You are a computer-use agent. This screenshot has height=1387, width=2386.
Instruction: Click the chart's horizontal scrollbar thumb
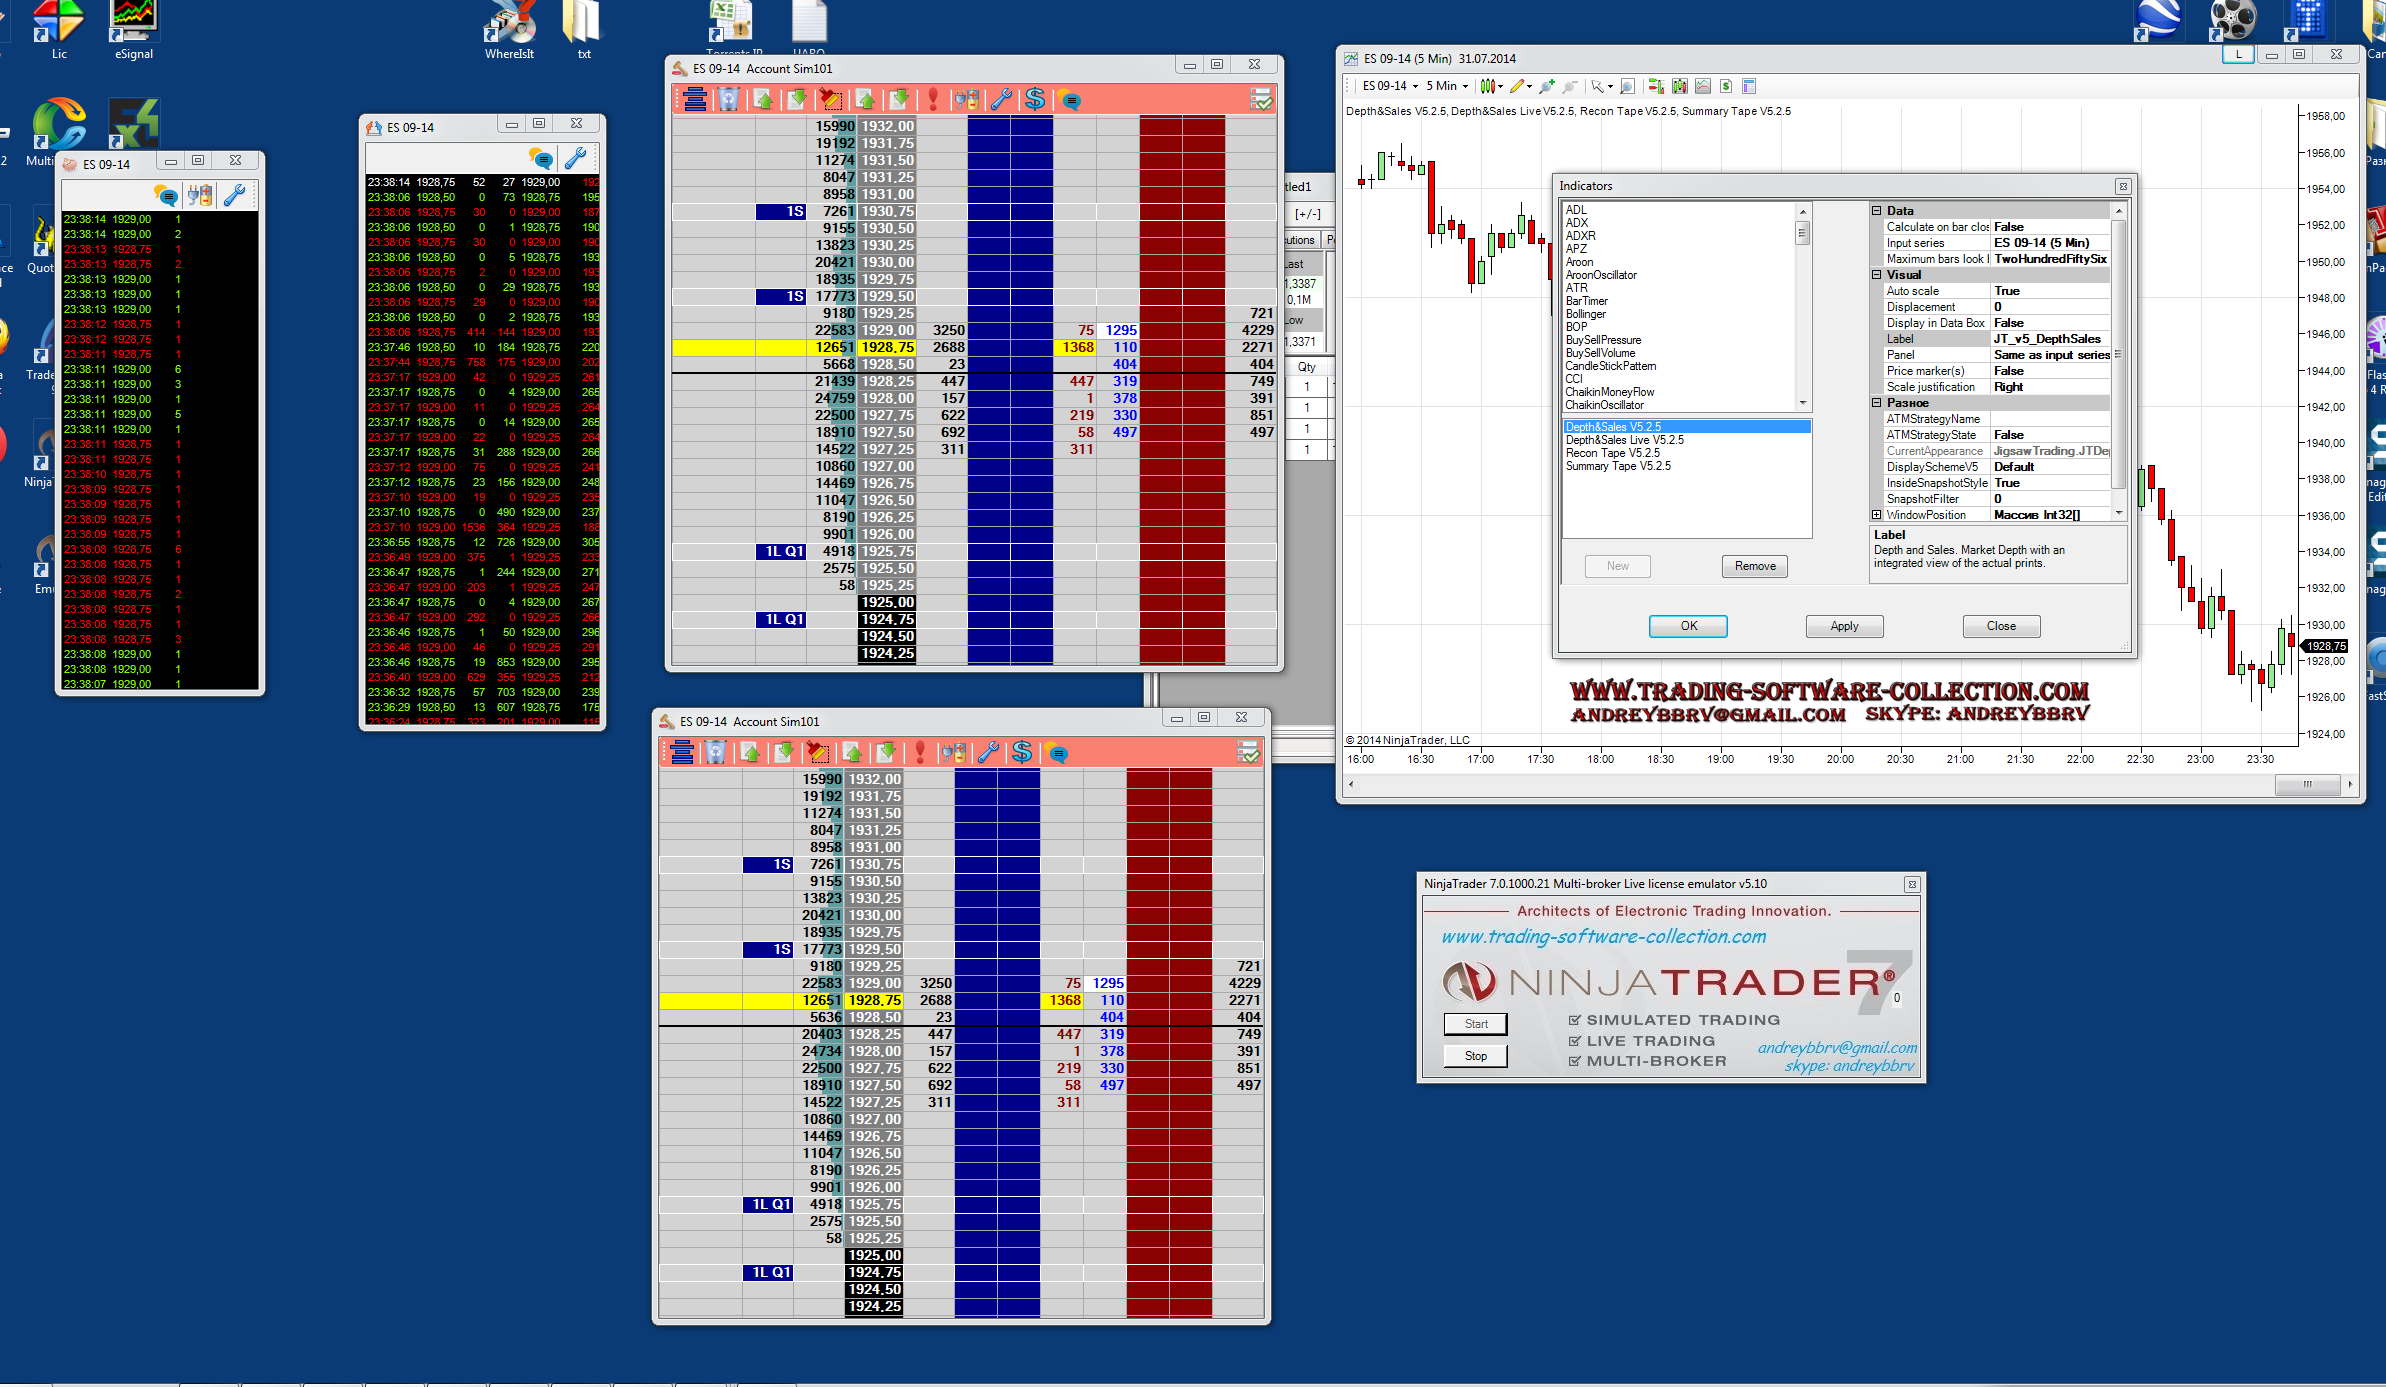pos(2306,784)
